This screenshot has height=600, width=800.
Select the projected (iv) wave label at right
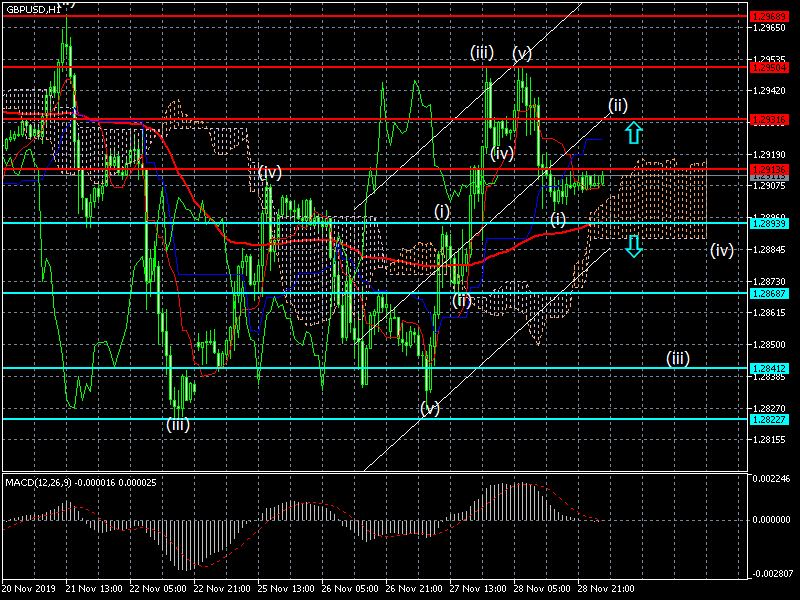pos(722,251)
